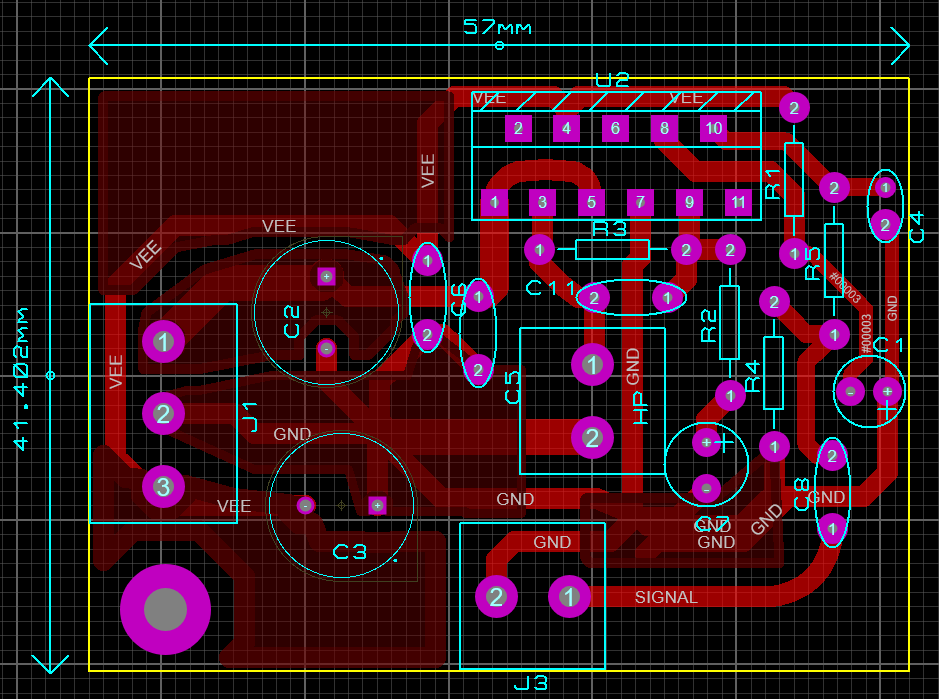Click the 57mm width dimension label
The height and width of the screenshot is (699, 939).
point(497,27)
